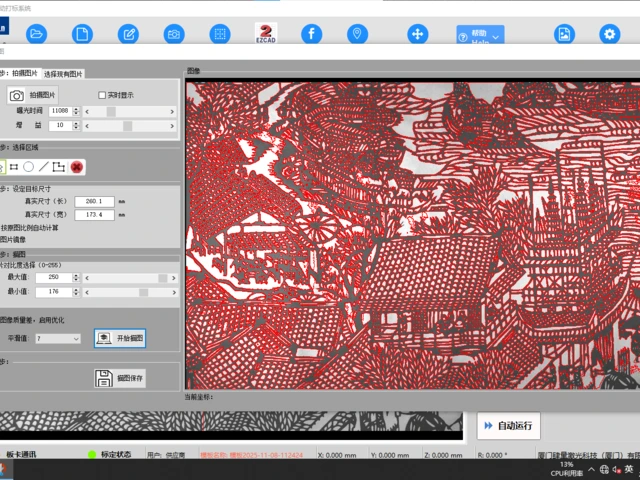Click the 真实尺寸(宽) field 173.4
The height and width of the screenshot is (480, 640).
click(x=94, y=215)
